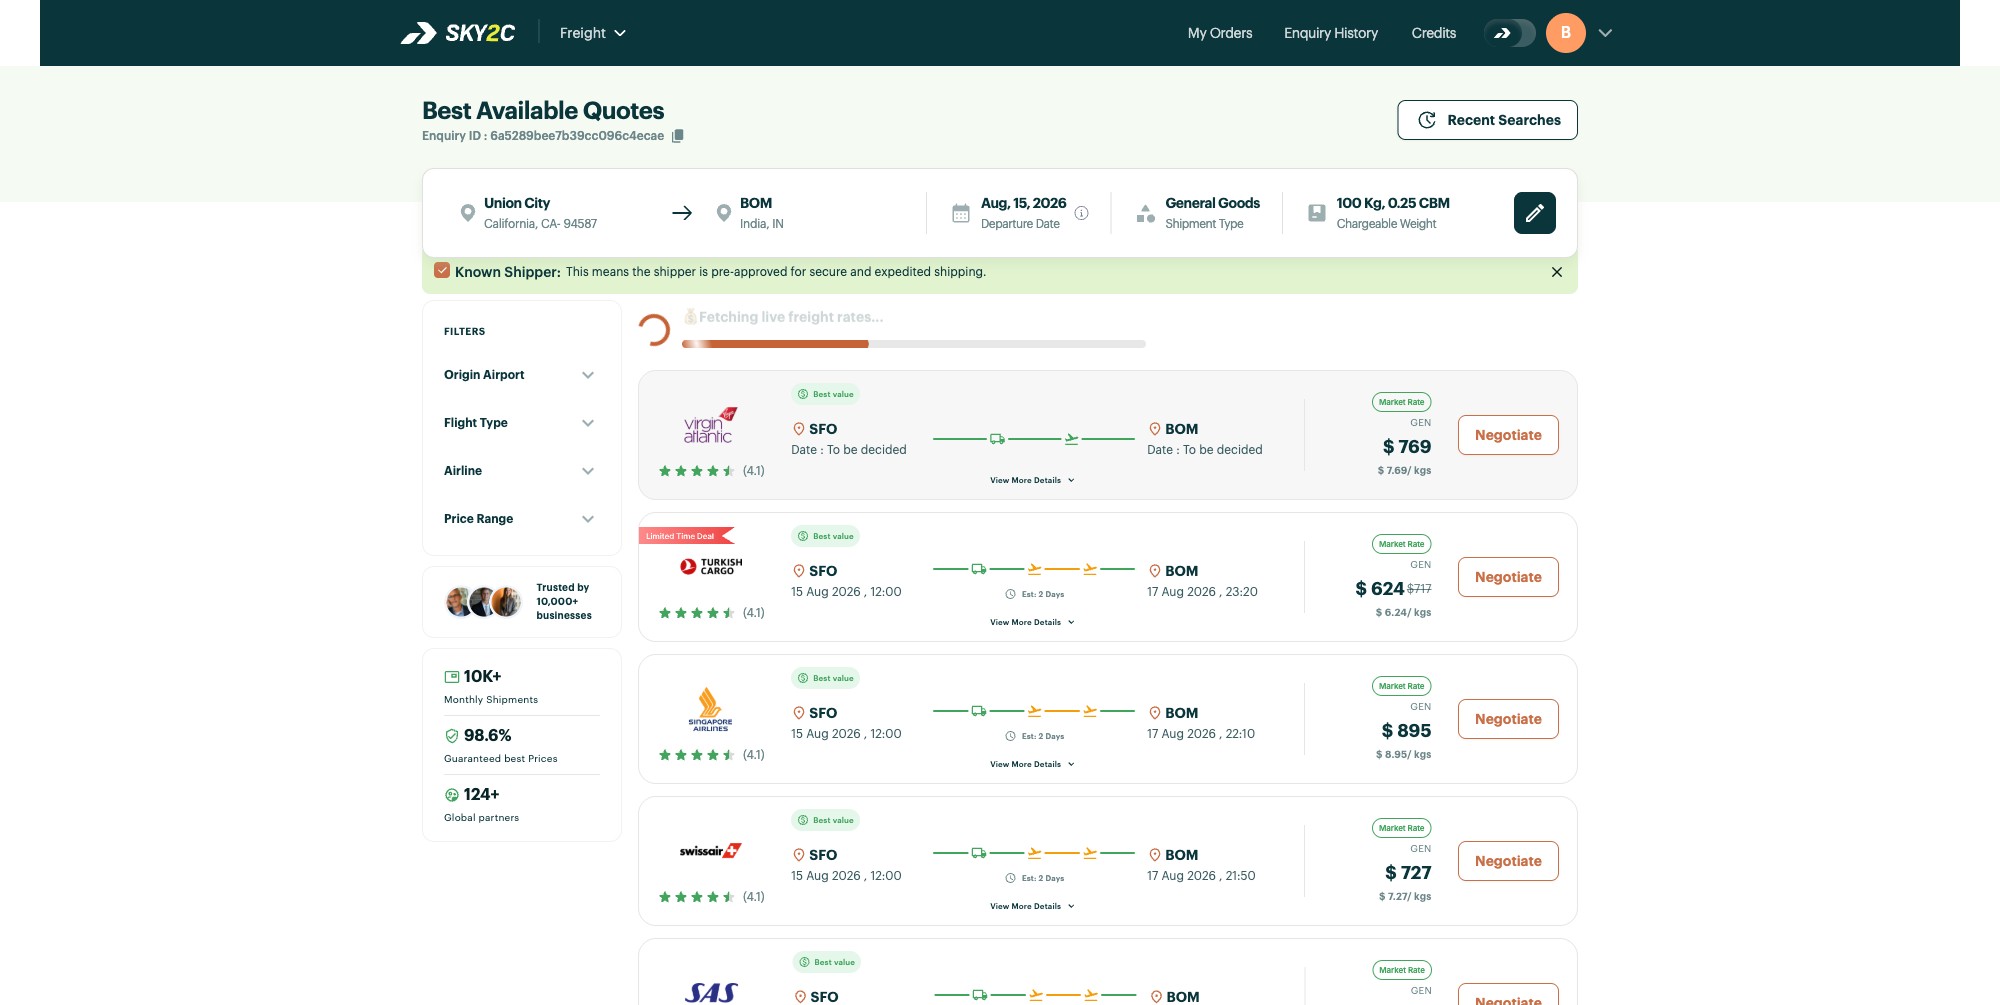This screenshot has width=2000, height=1005.
Task: Click the departure date info icon
Action: (1081, 213)
